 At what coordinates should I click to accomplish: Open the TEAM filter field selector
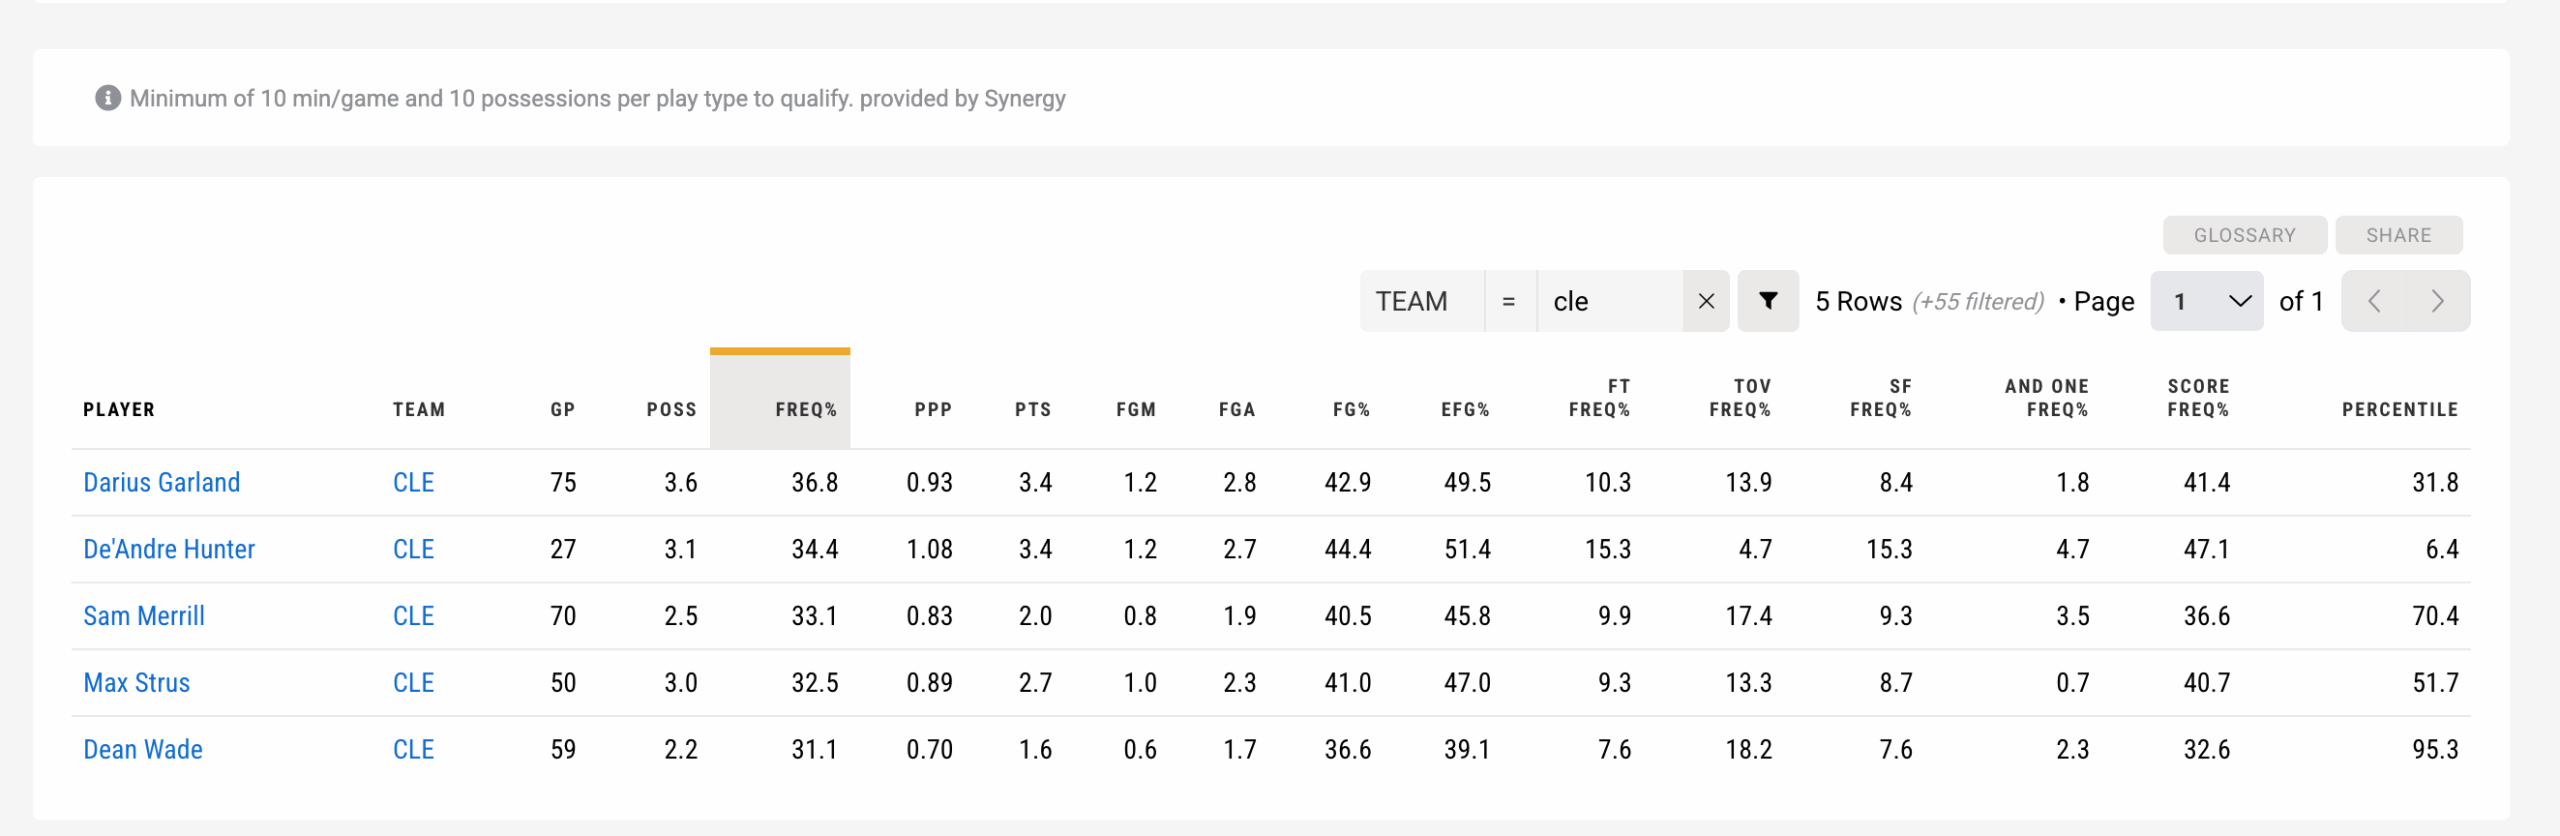(x=1421, y=301)
